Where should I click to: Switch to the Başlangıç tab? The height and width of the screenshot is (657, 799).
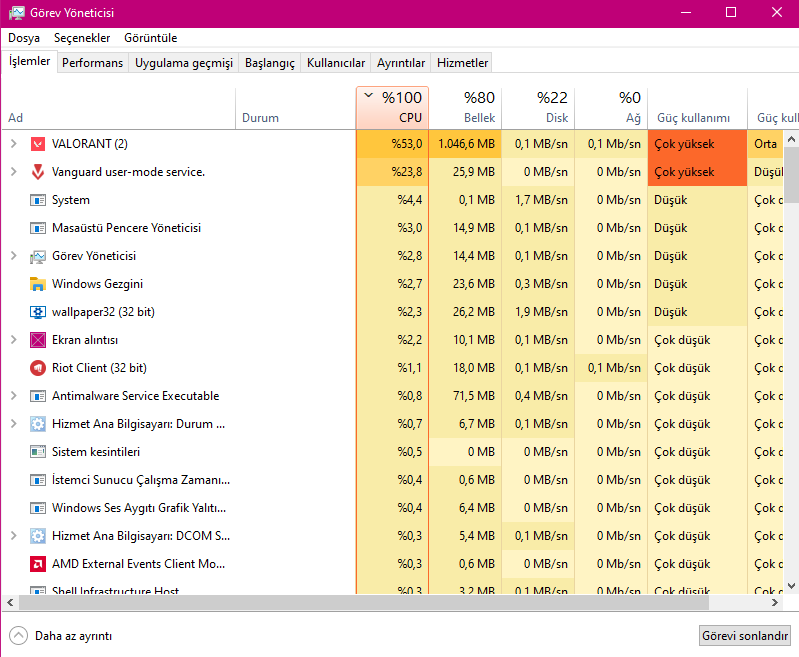(x=270, y=63)
